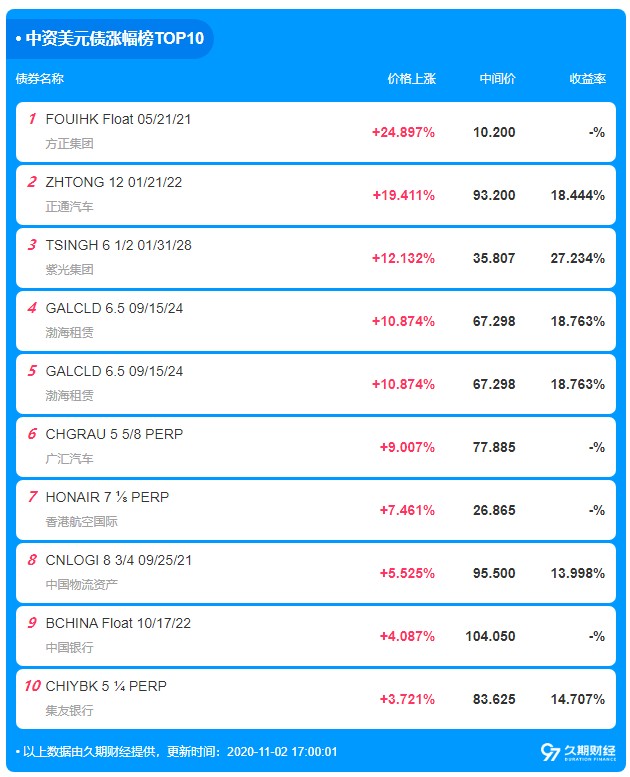Click the 104.050 mid price value
The height and width of the screenshot is (777, 630).
[x=490, y=636]
